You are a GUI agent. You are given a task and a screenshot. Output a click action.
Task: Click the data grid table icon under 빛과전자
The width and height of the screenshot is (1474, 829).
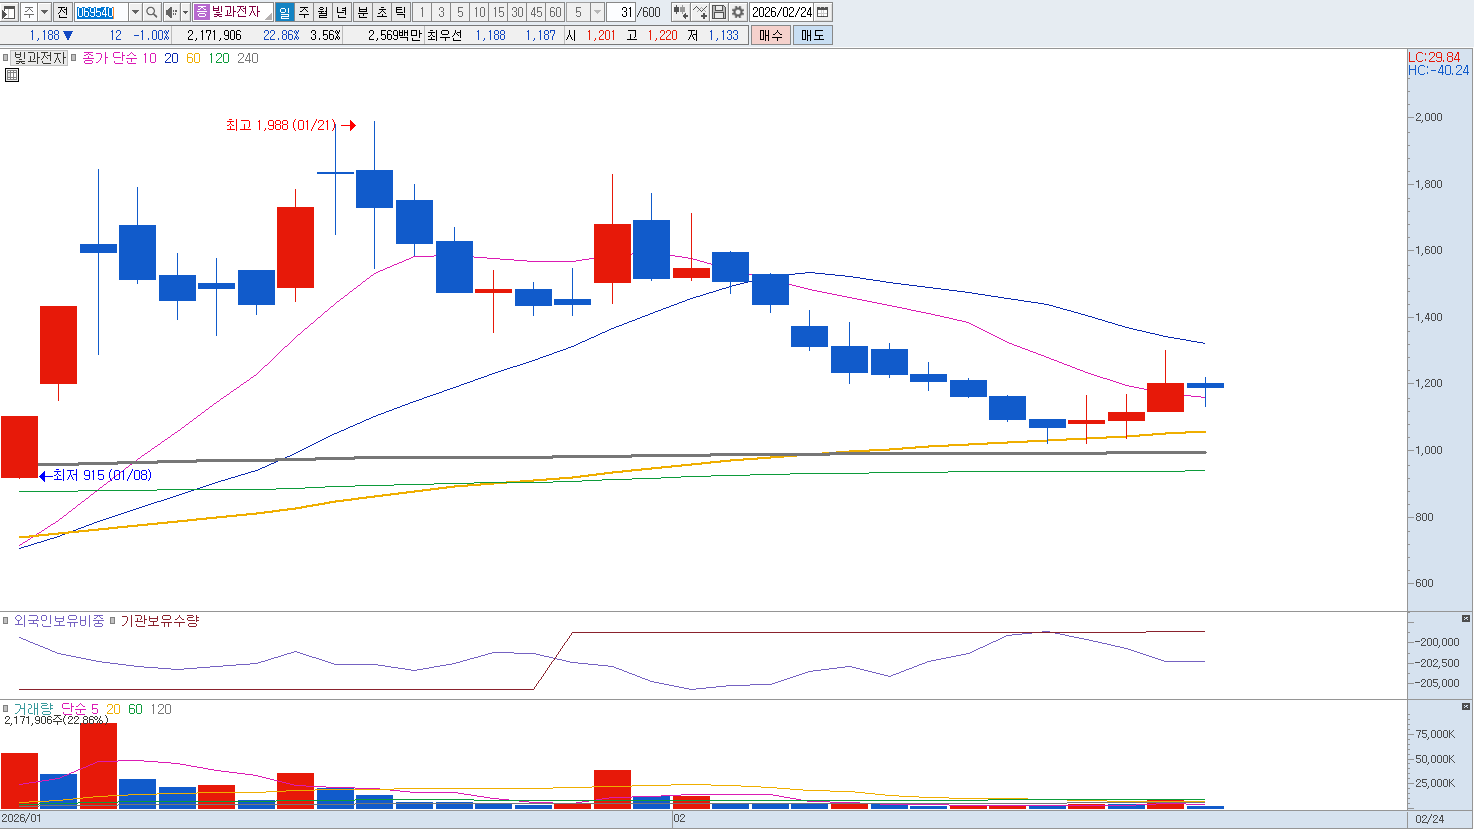12,75
